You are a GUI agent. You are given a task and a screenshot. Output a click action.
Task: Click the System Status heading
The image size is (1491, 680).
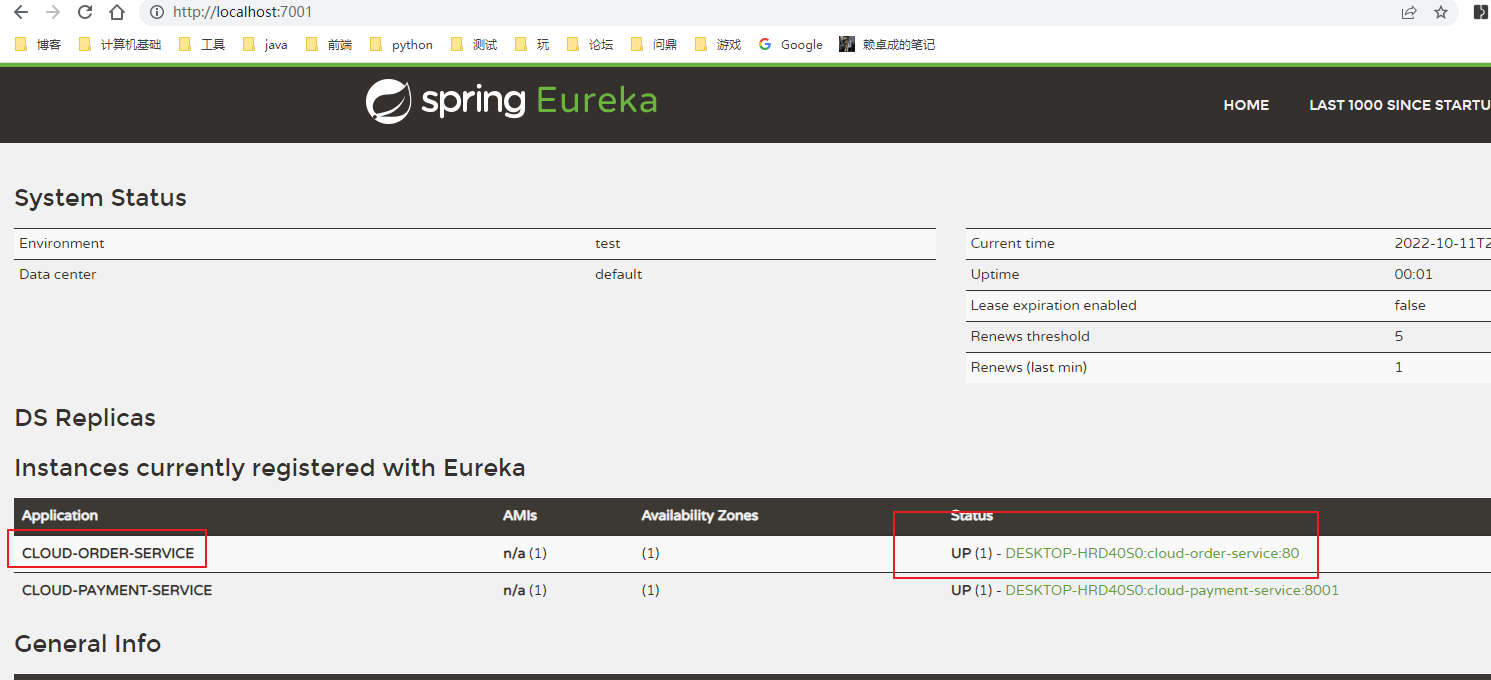click(x=101, y=198)
